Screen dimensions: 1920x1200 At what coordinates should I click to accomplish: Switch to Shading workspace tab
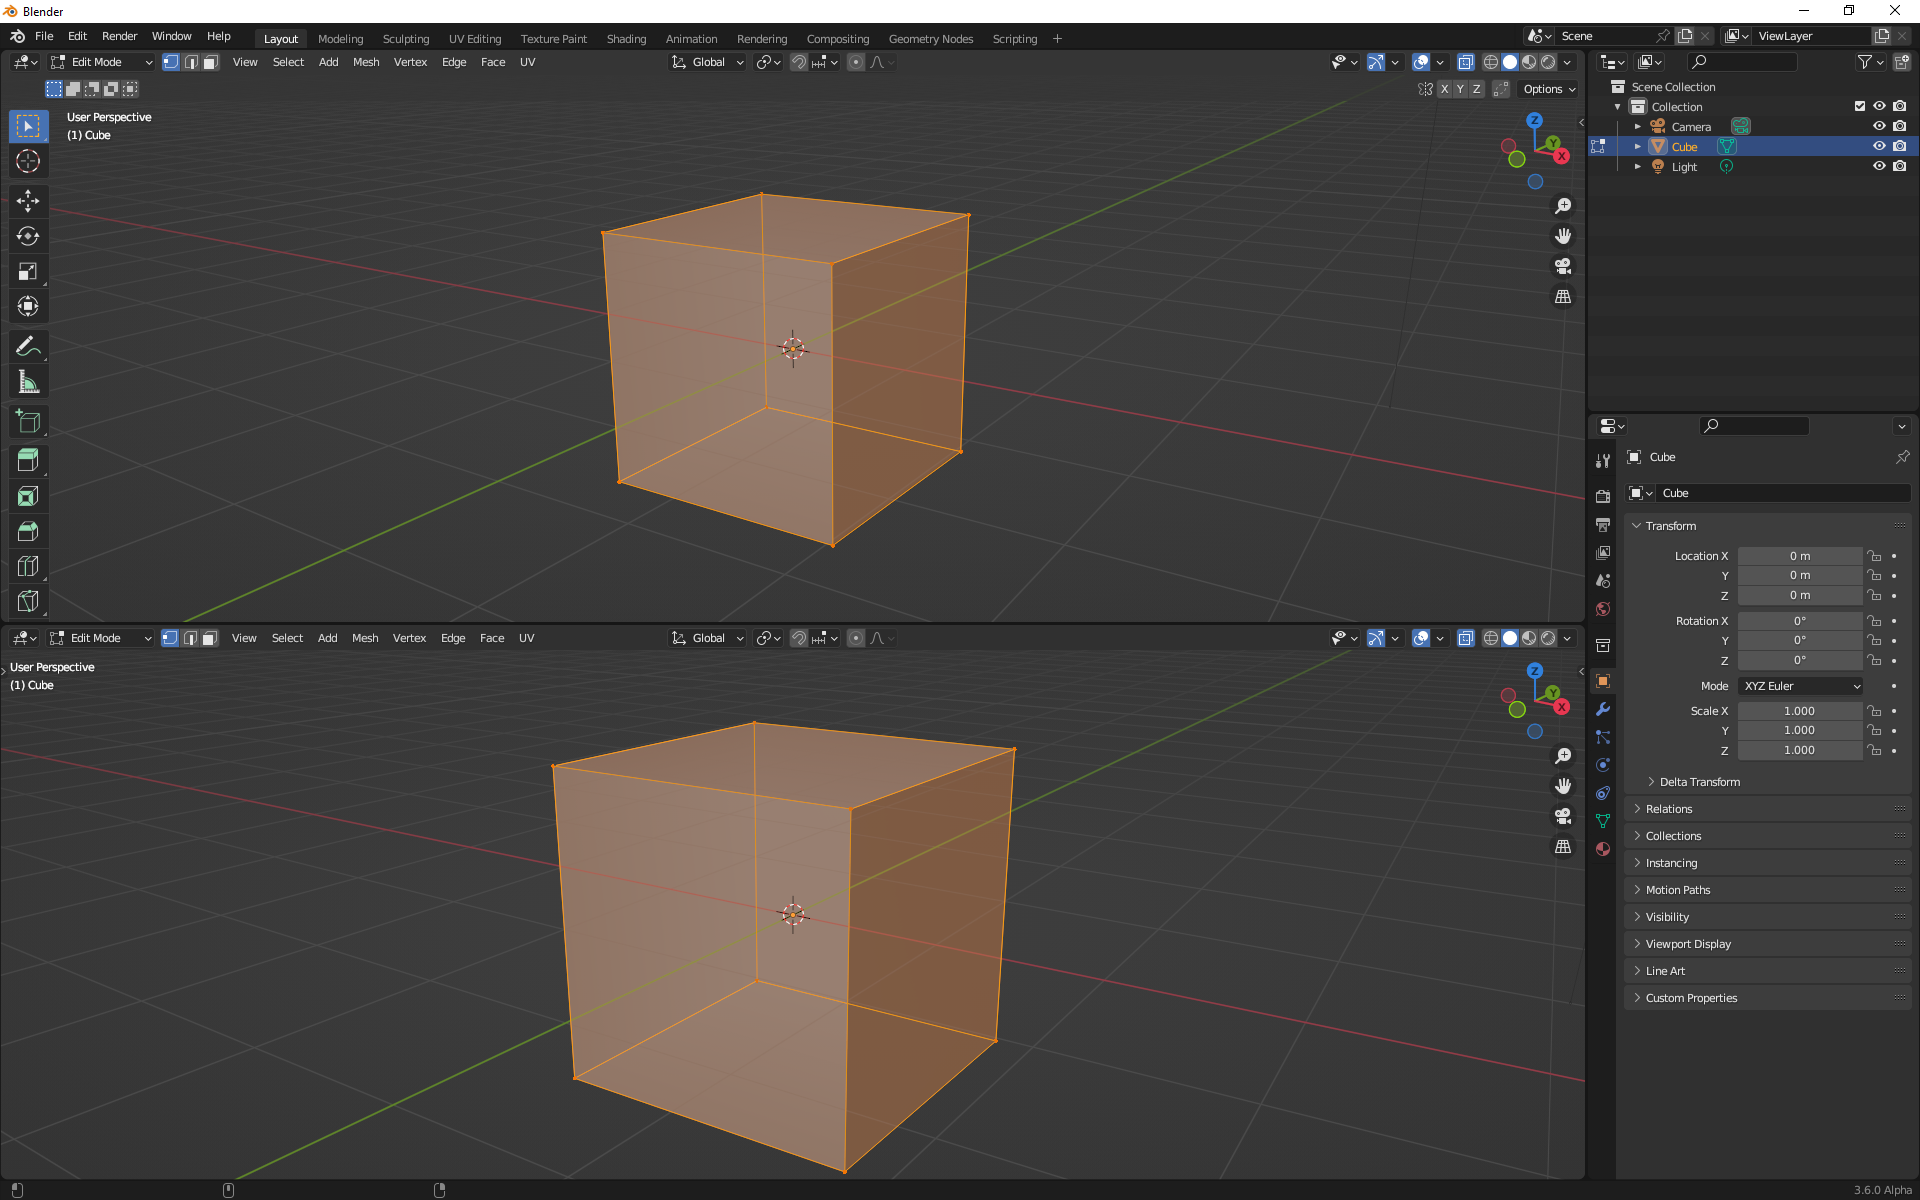[x=626, y=39]
